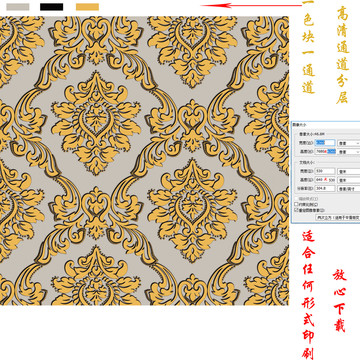Toggle the Constrain Proportions checkbox
The image size is (360, 360).
tap(296, 204)
